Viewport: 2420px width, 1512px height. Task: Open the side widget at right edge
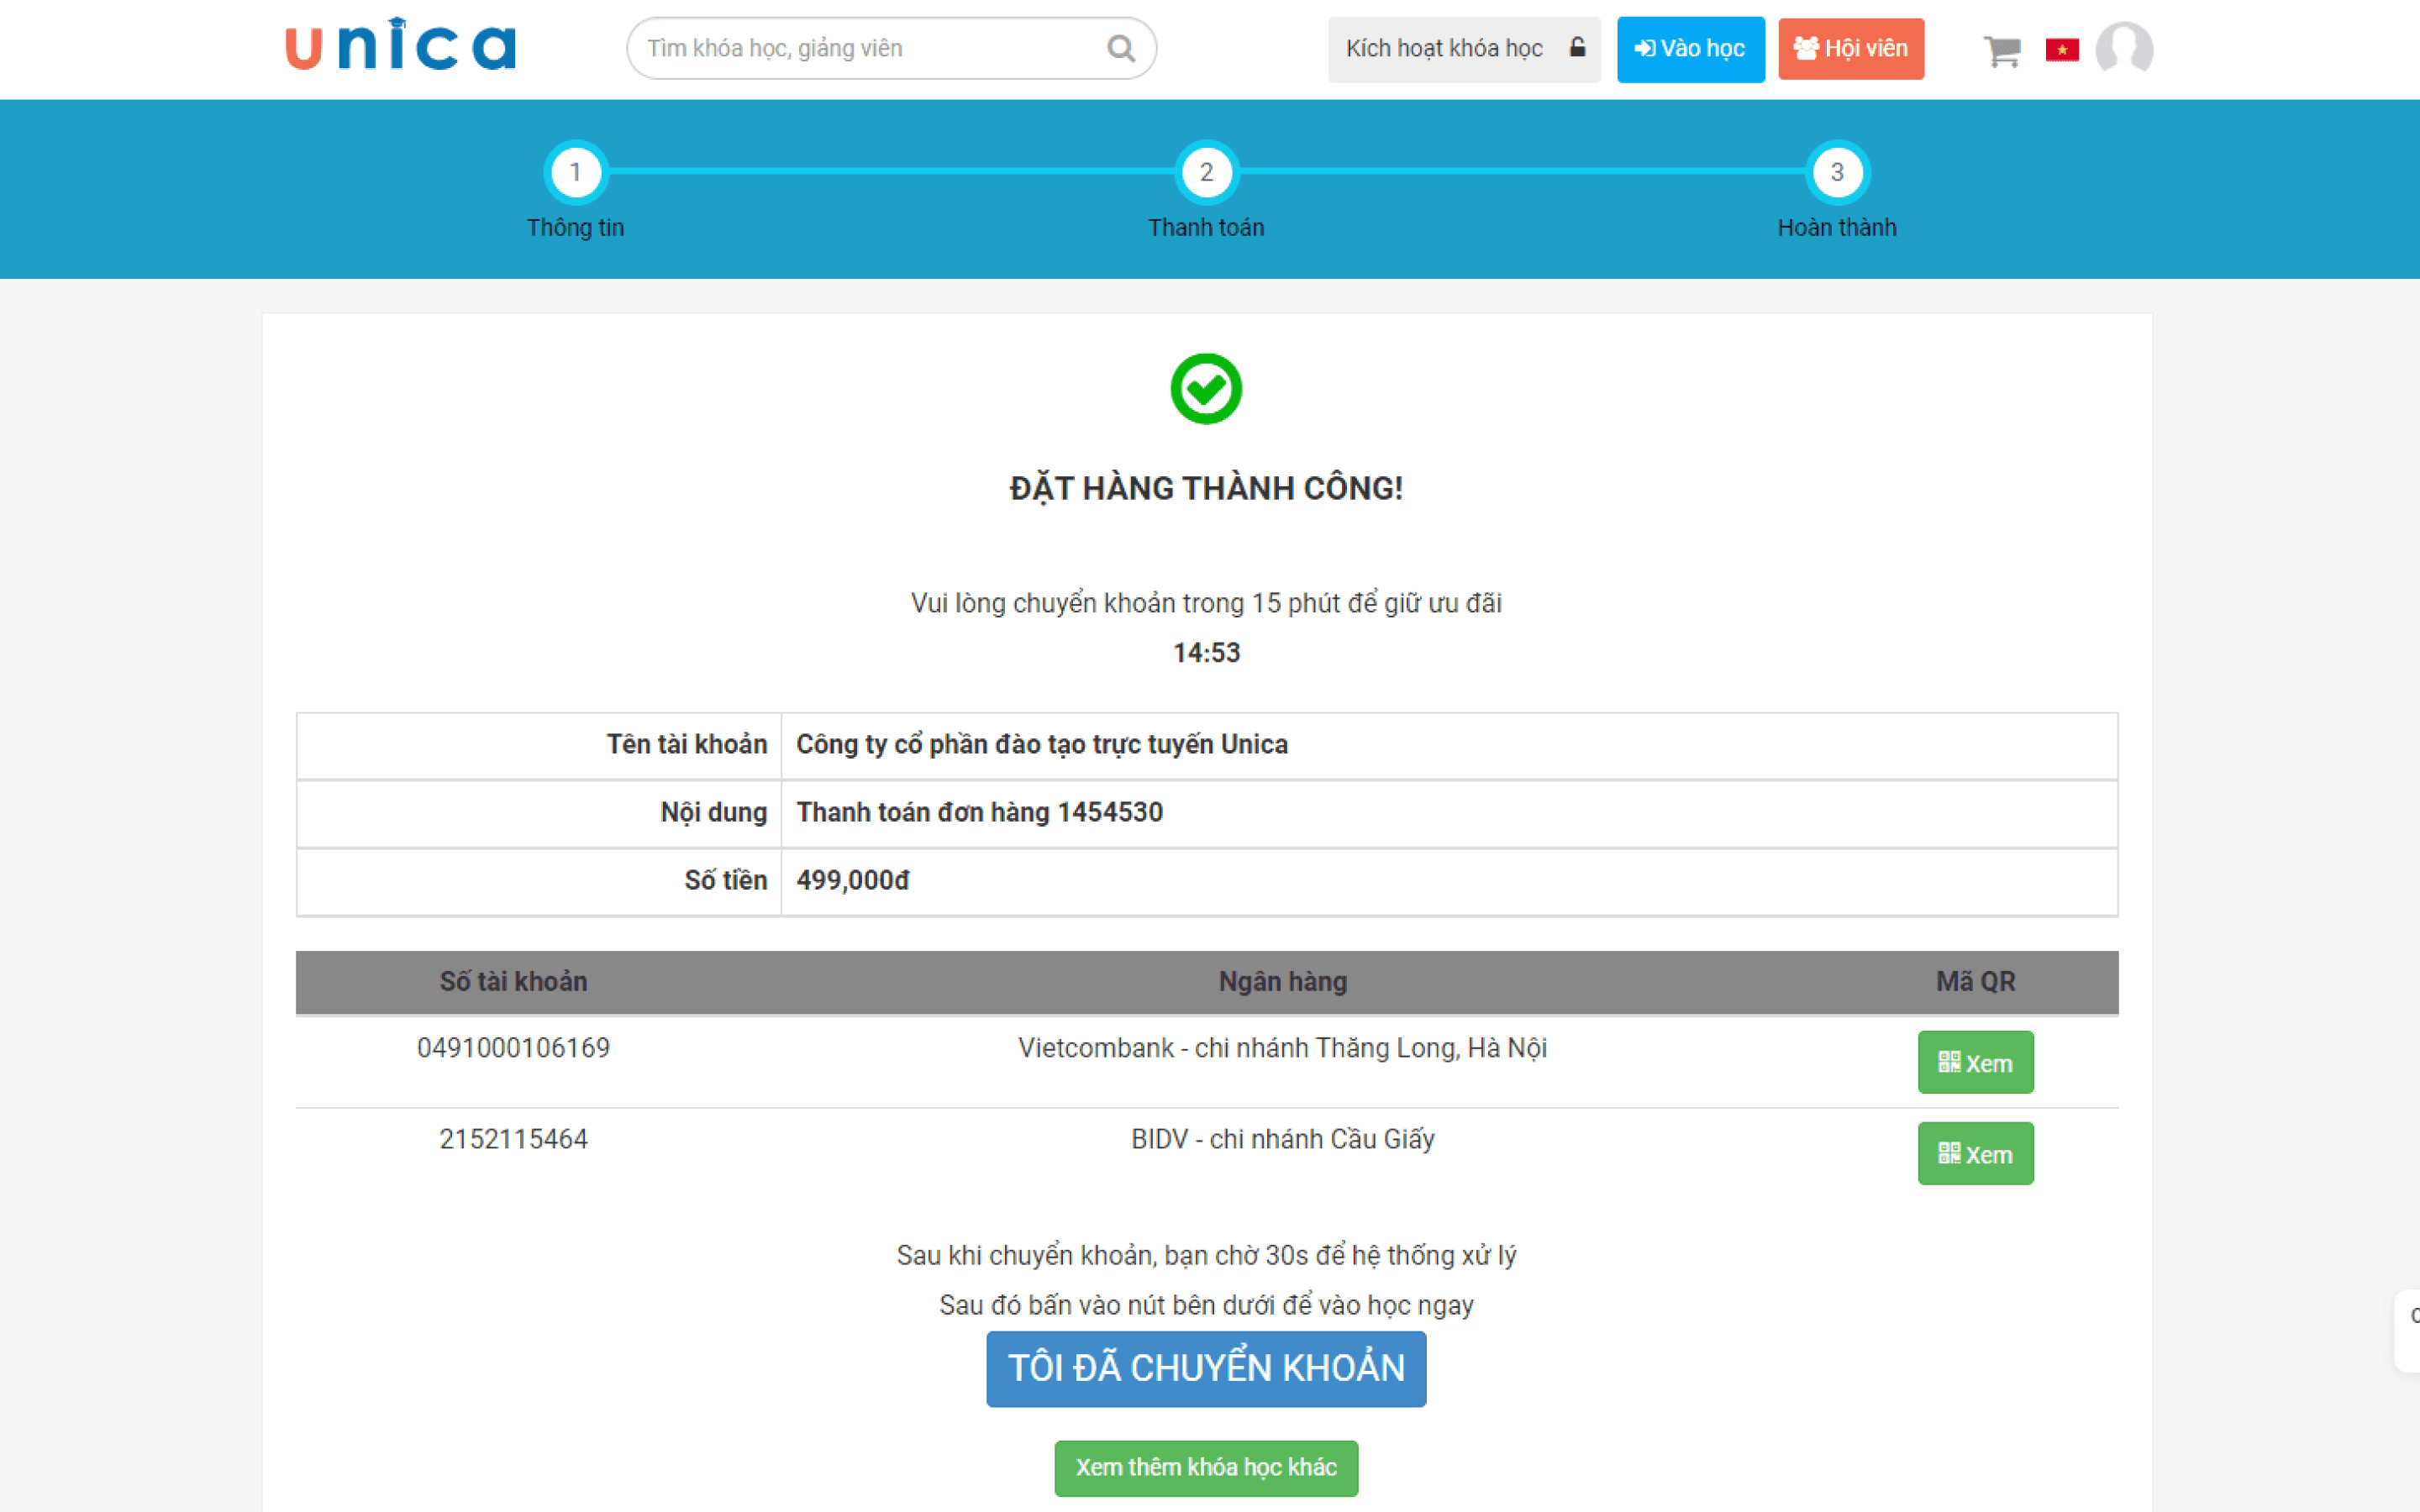(2408, 1330)
